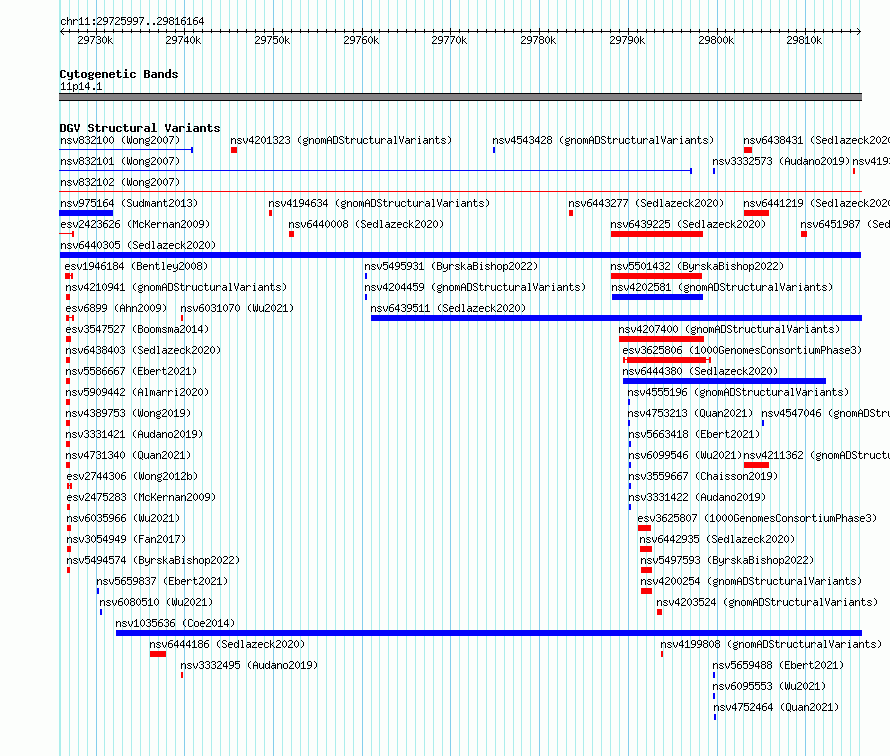The width and height of the screenshot is (890, 756).
Task: Click the nsv832101 (Wong2007) label
Action: pos(120,161)
